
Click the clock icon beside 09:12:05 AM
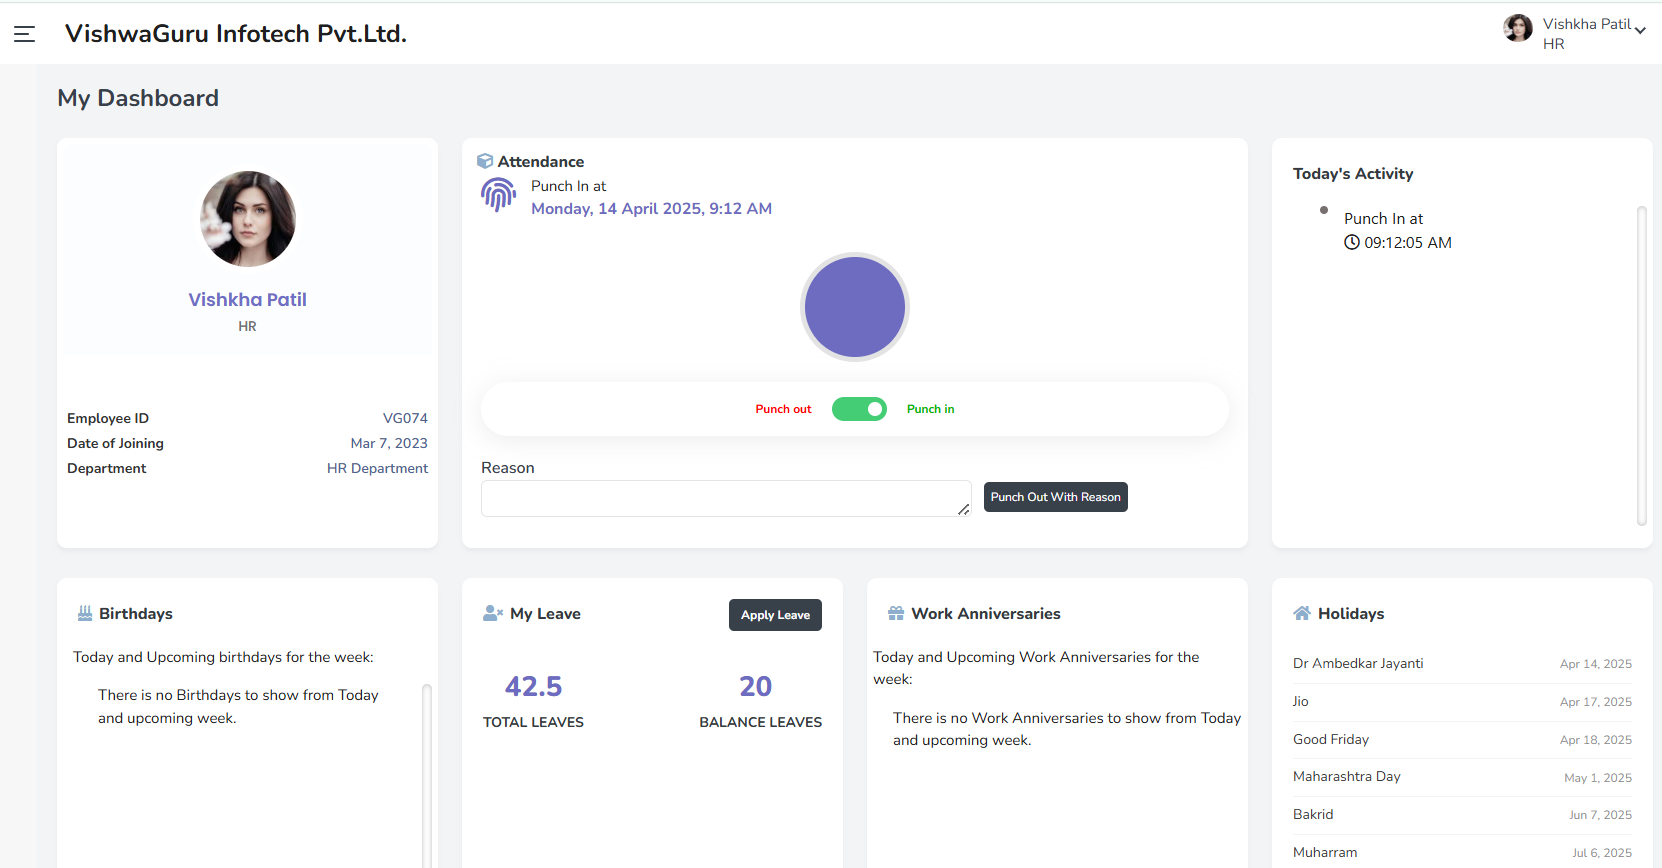tap(1352, 242)
